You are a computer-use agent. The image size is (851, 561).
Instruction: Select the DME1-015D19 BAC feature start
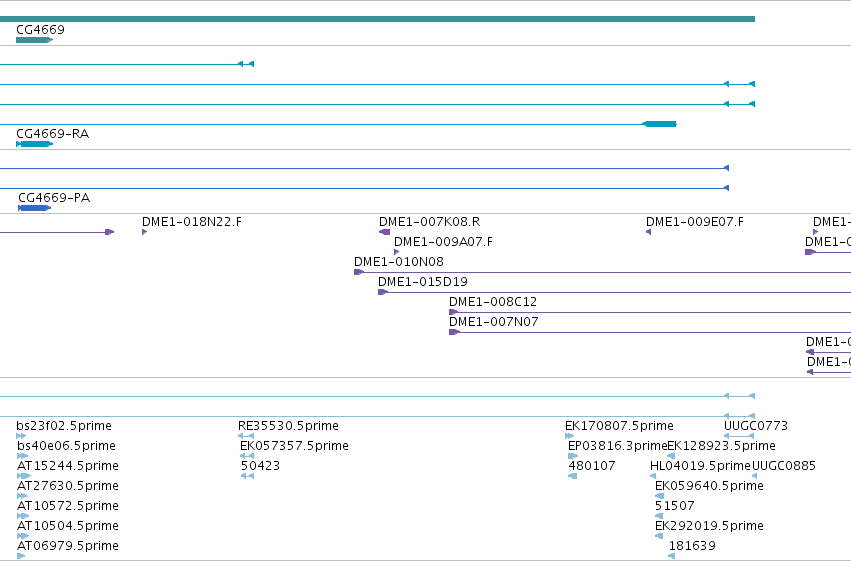click(x=383, y=292)
